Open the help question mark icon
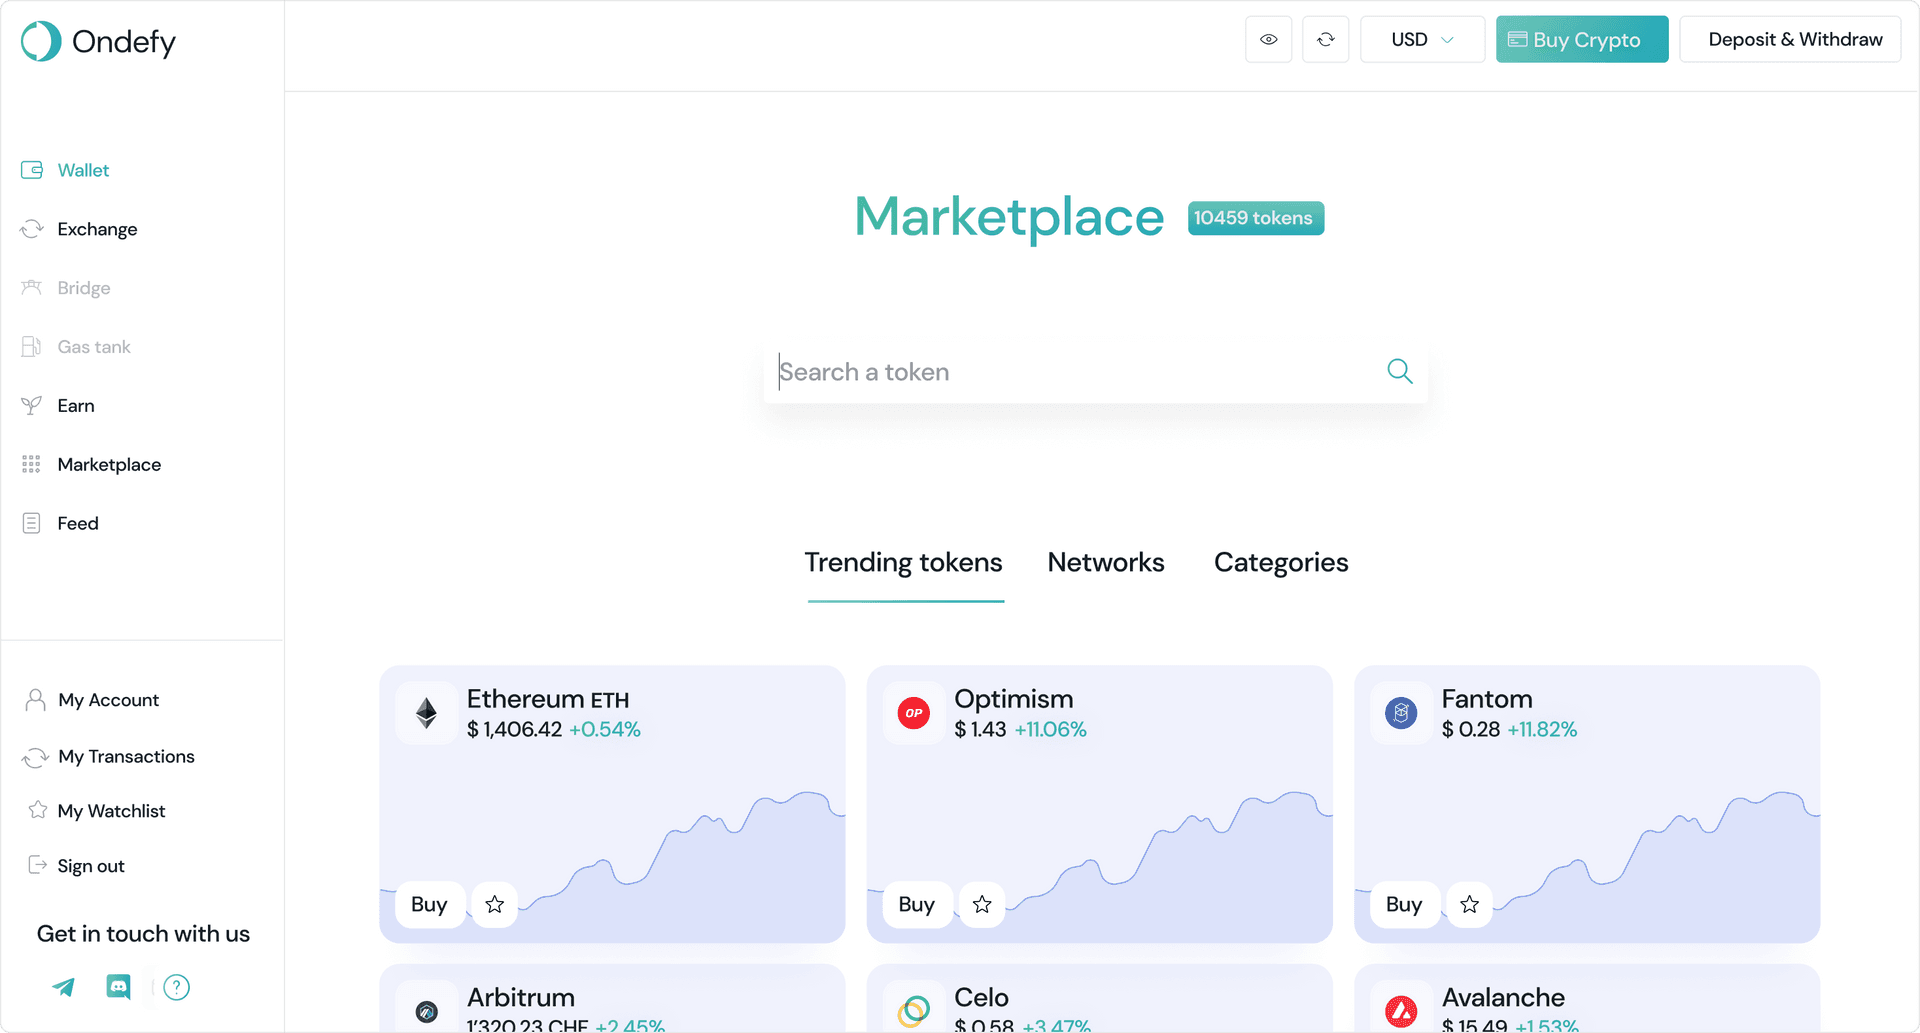1920x1033 pixels. click(177, 988)
